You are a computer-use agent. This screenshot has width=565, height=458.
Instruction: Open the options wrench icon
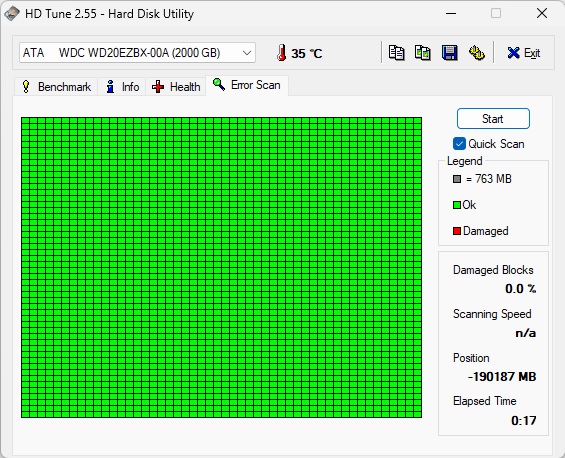(x=476, y=53)
